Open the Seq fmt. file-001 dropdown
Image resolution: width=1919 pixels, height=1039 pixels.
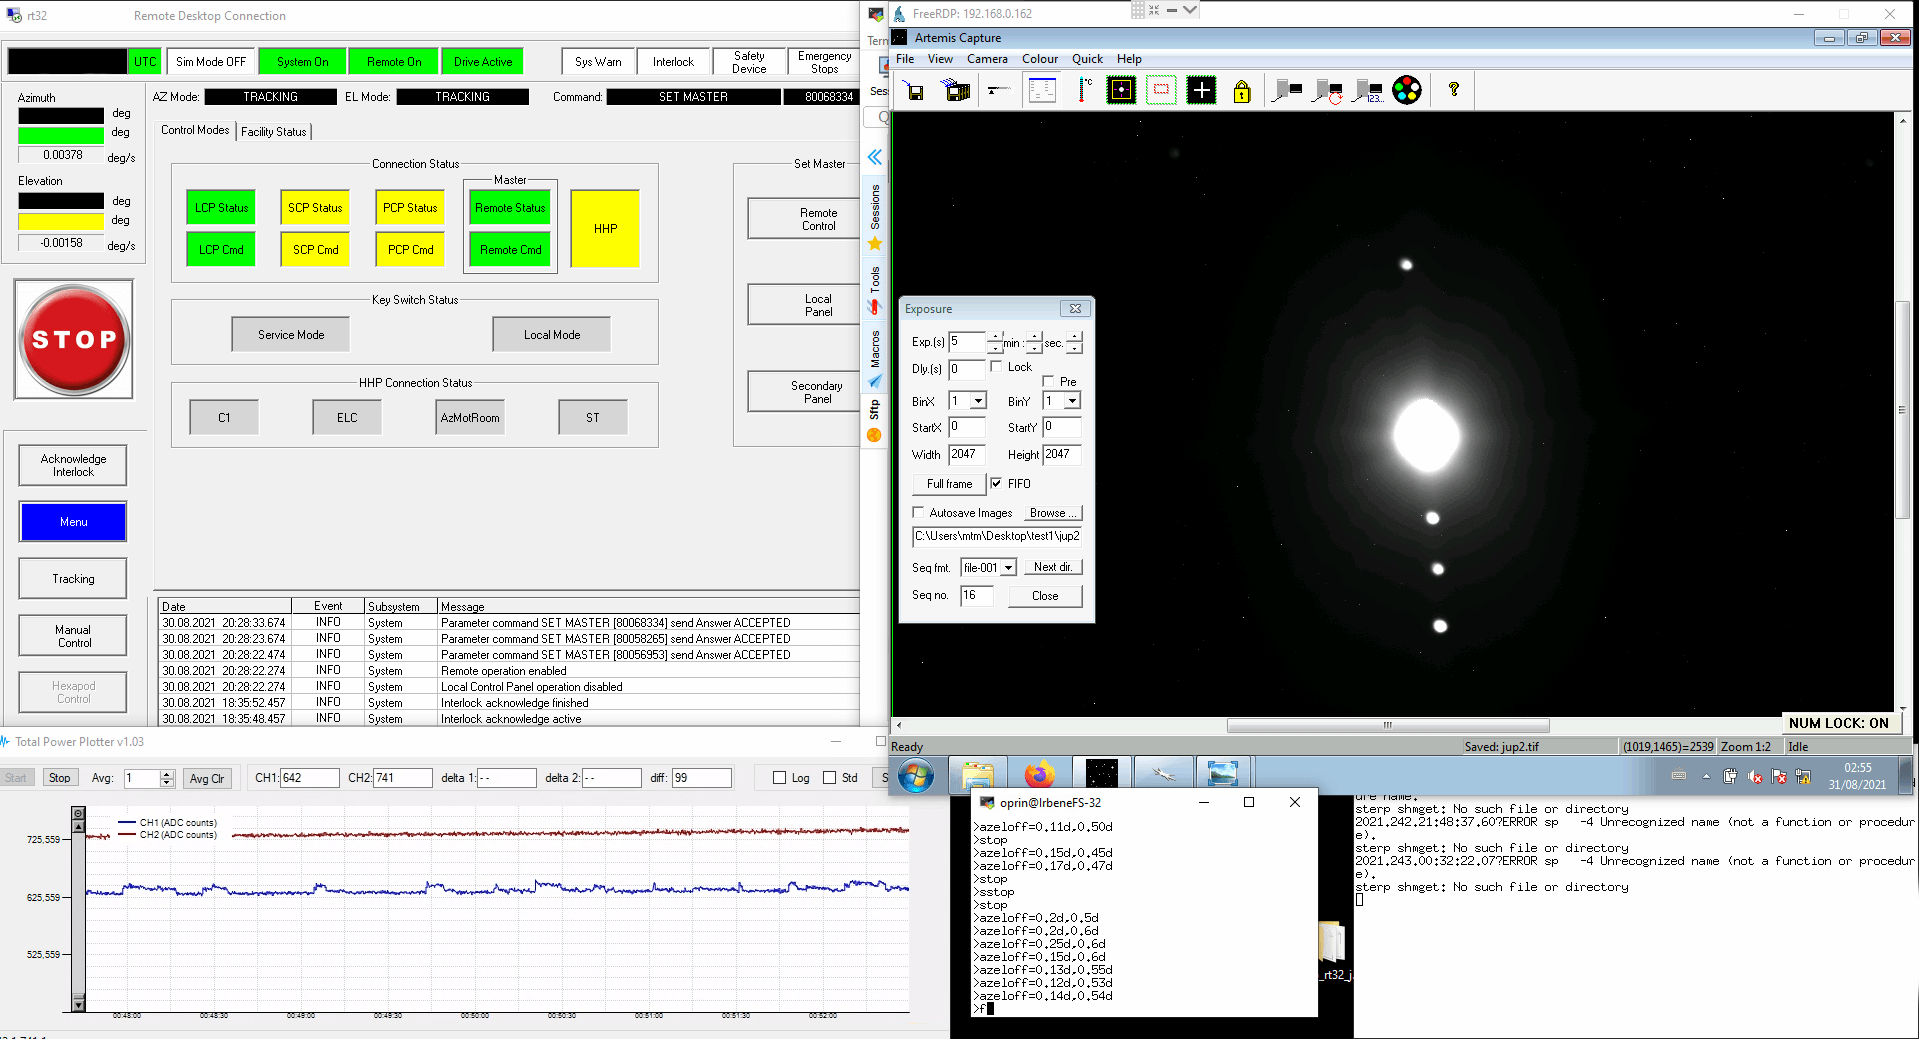pos(1009,568)
